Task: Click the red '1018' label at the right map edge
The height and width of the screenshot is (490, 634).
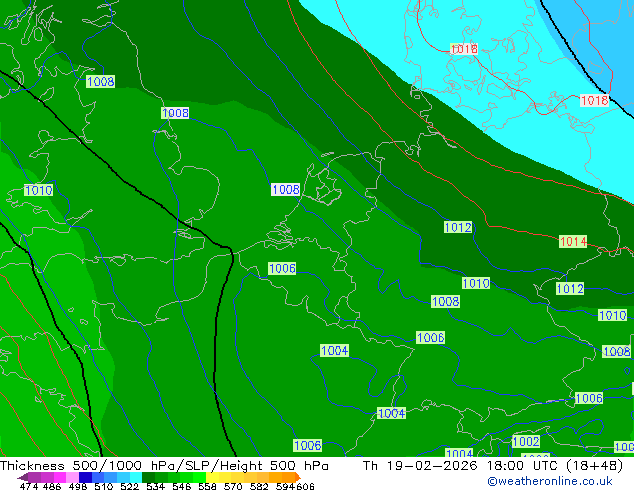Action: 594,100
